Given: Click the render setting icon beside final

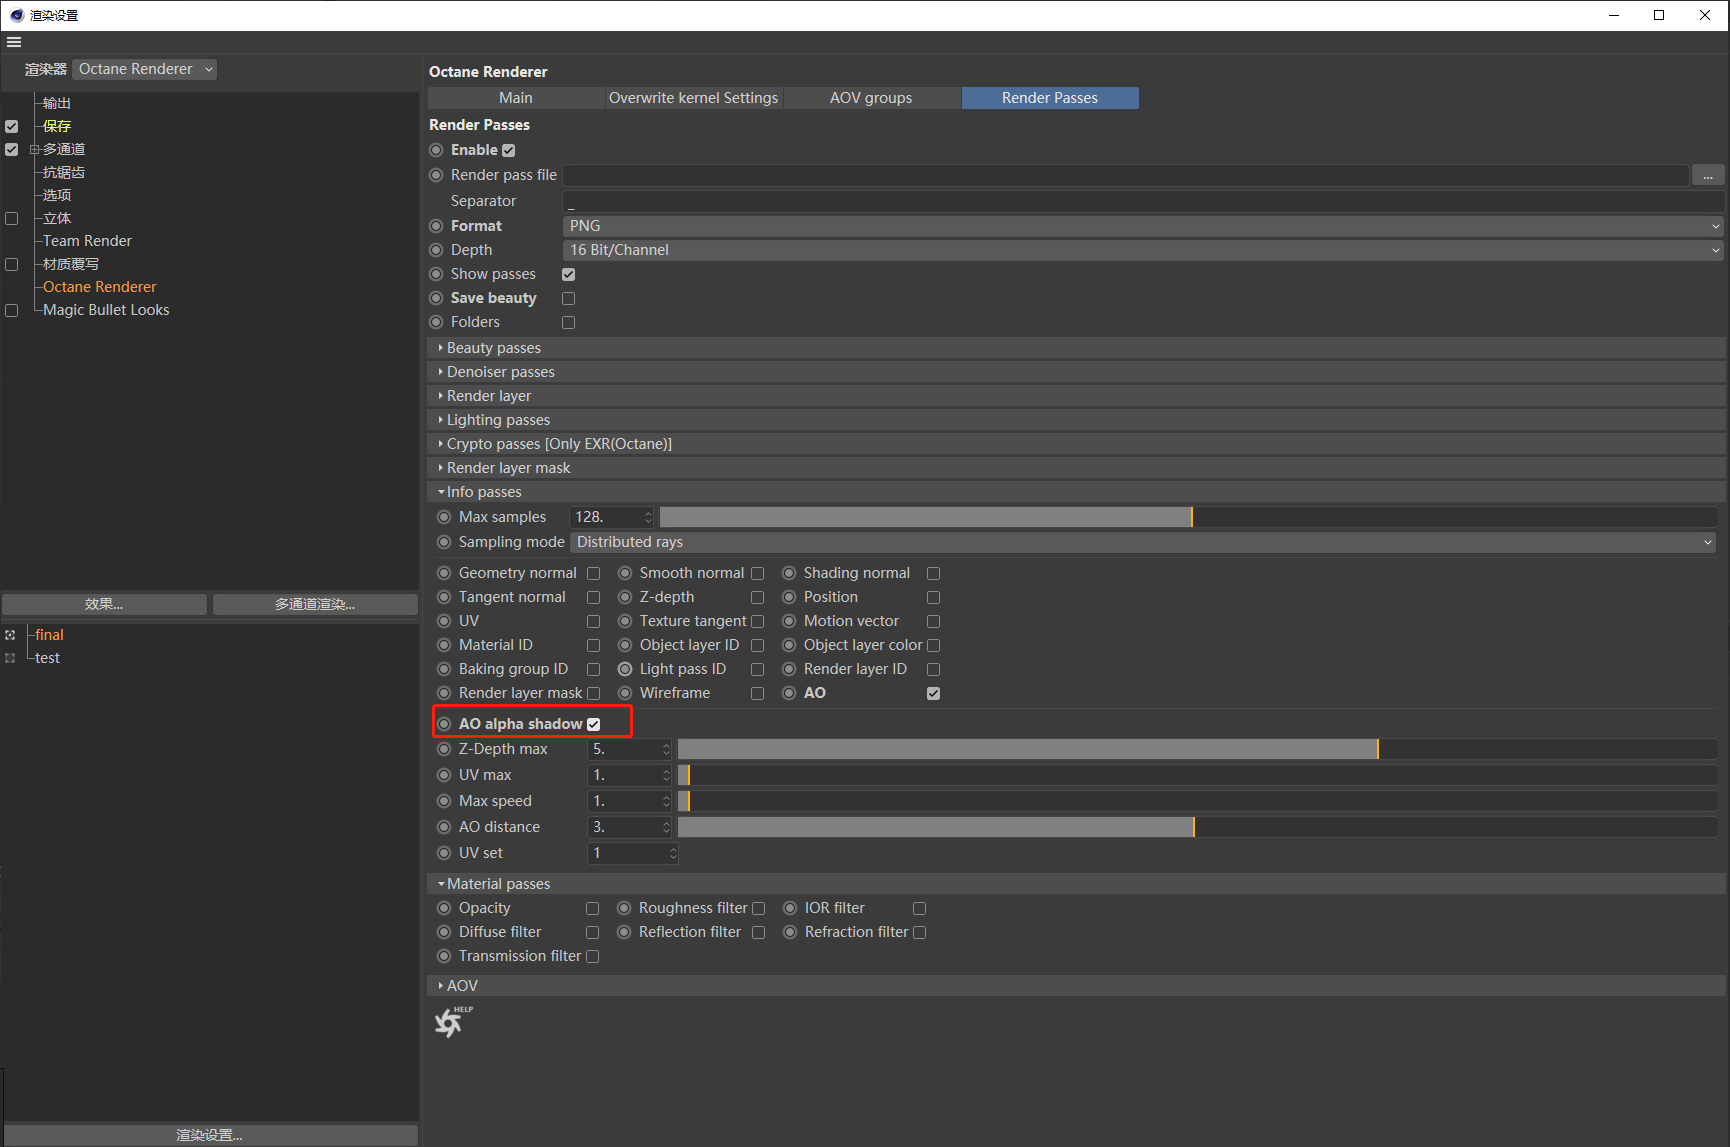Looking at the screenshot, I should (x=10, y=635).
